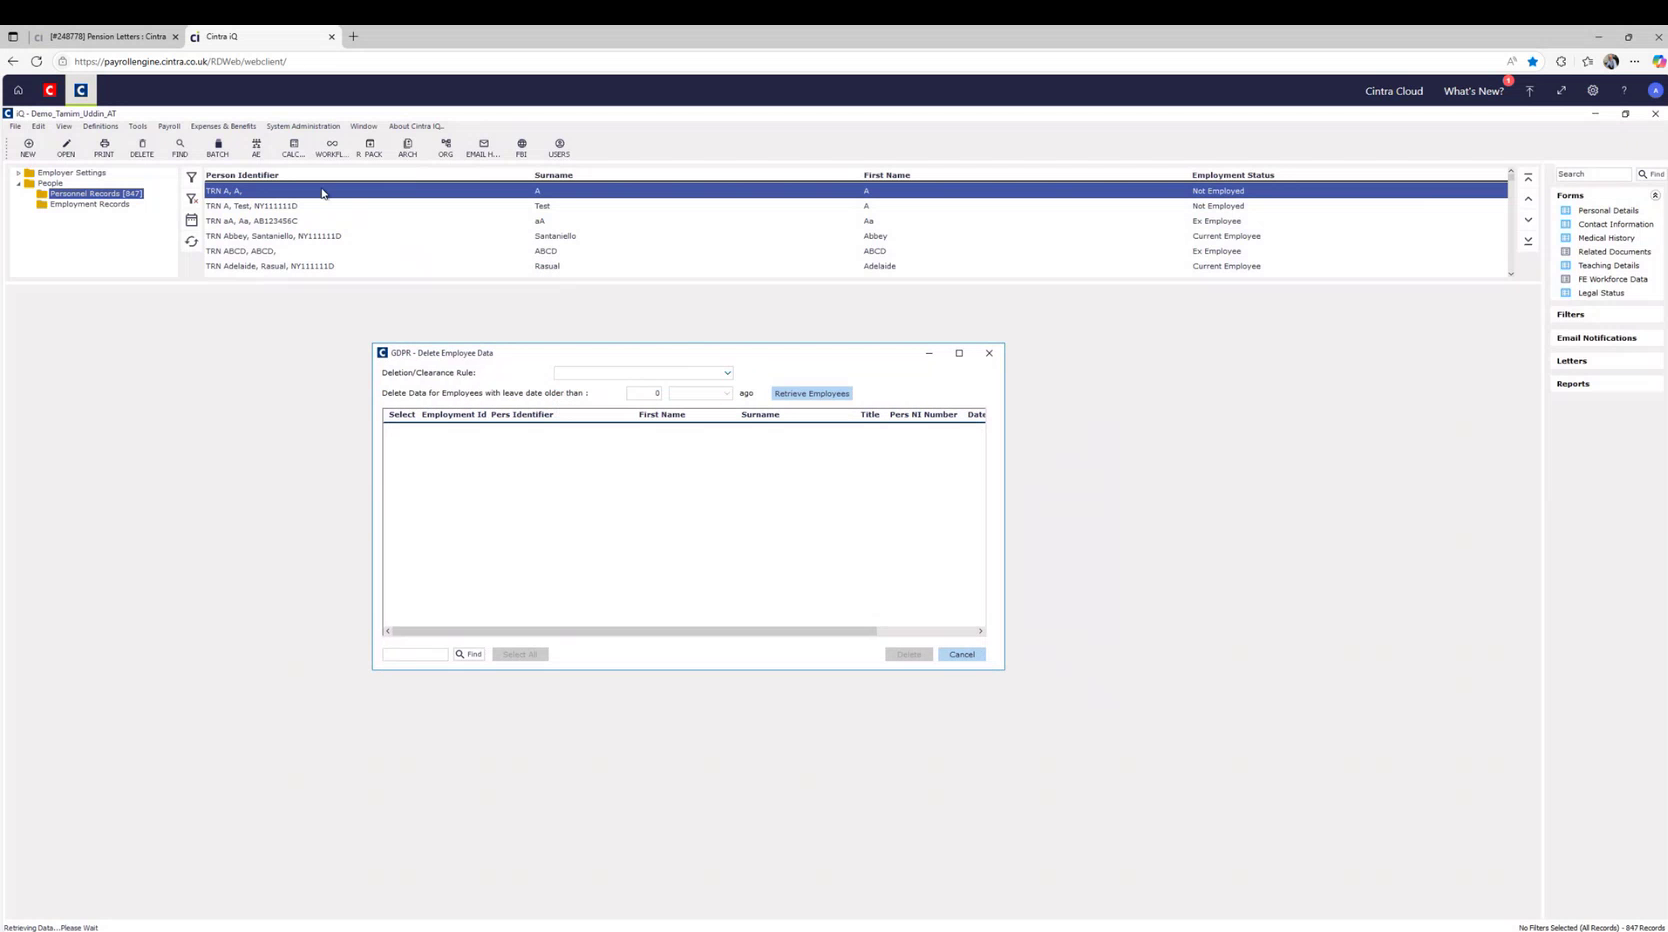Image resolution: width=1668 pixels, height=932 pixels.
Task: Open the EMAIL H... toolbar icon
Action: (482, 147)
